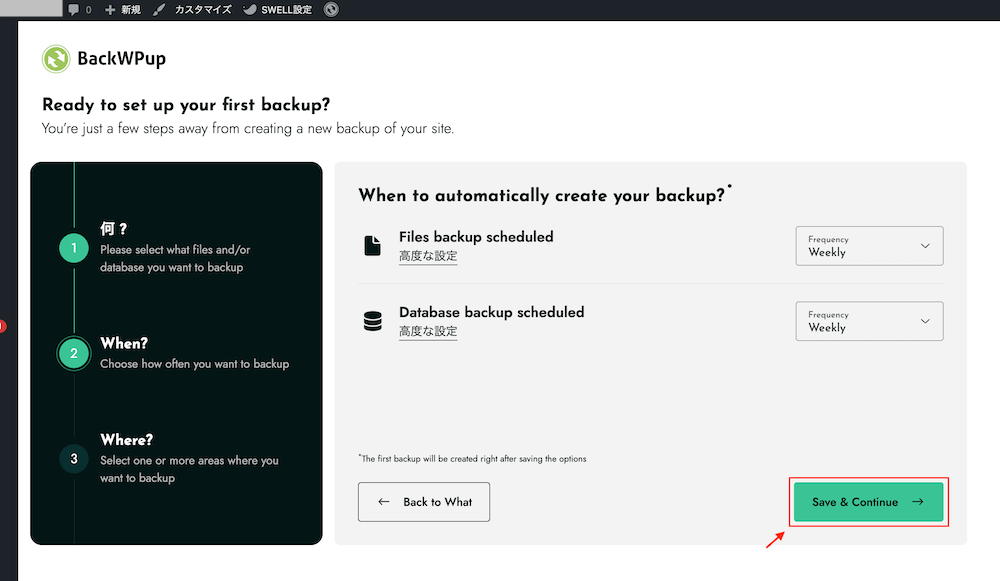Viewport: 1000px width, 581px height.
Task: Open Files backup Frequency dropdown
Action: (869, 246)
